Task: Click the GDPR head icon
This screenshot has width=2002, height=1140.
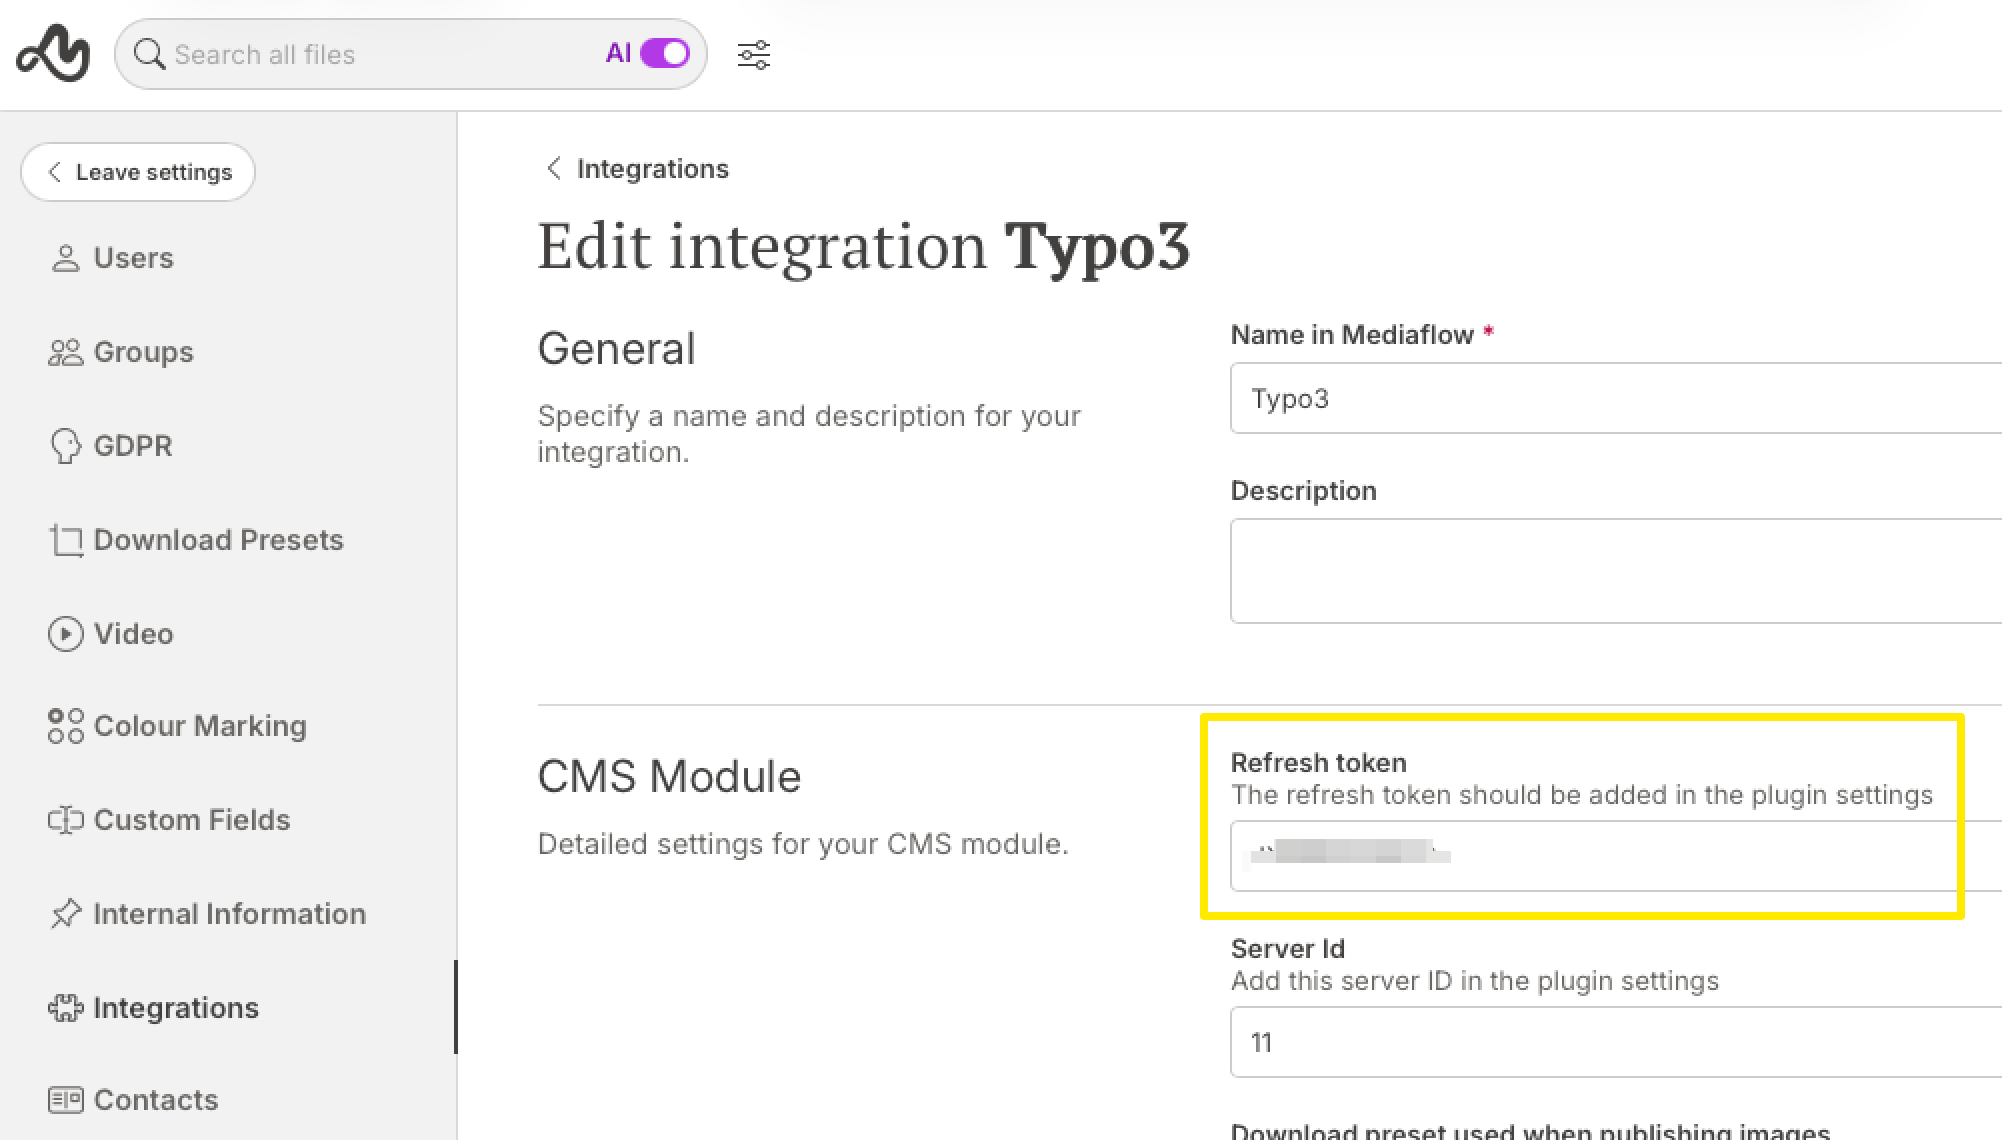Action: click(x=65, y=446)
